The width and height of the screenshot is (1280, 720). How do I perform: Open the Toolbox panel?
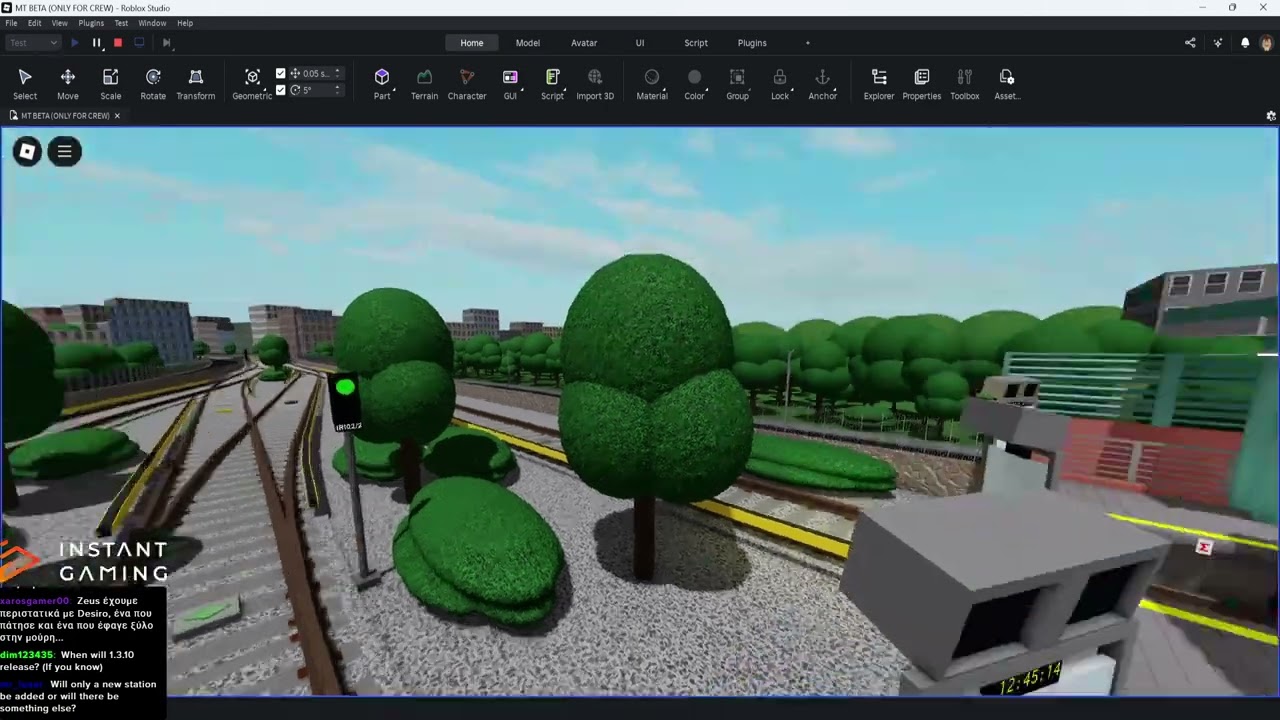click(965, 84)
